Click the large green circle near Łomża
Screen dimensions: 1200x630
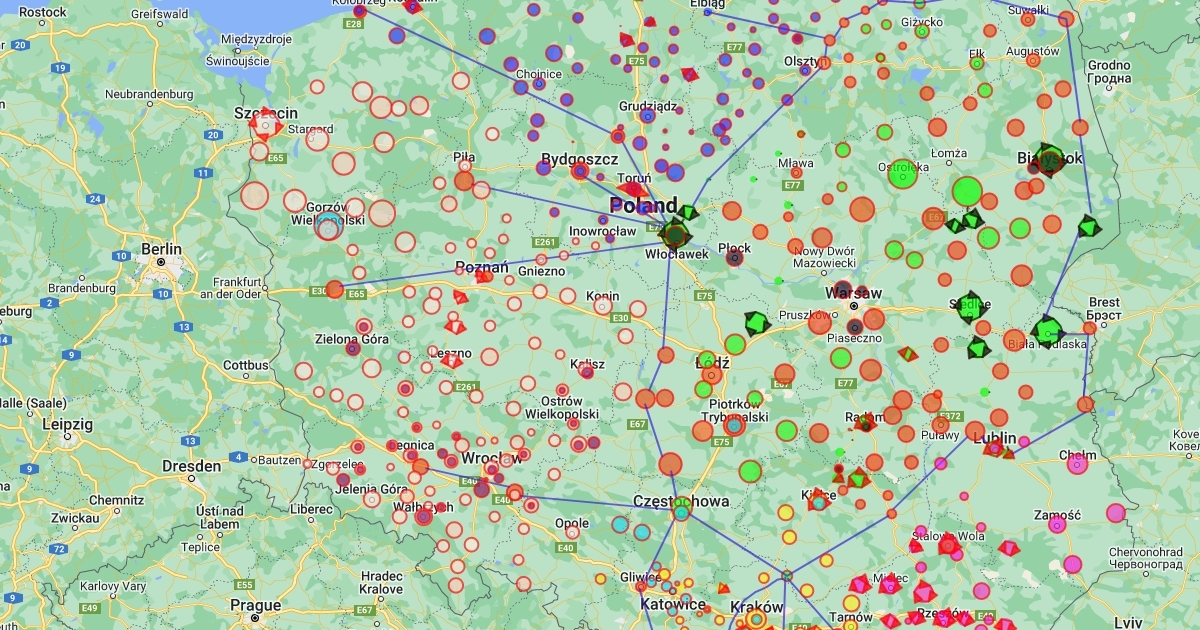pyautogui.click(x=967, y=191)
